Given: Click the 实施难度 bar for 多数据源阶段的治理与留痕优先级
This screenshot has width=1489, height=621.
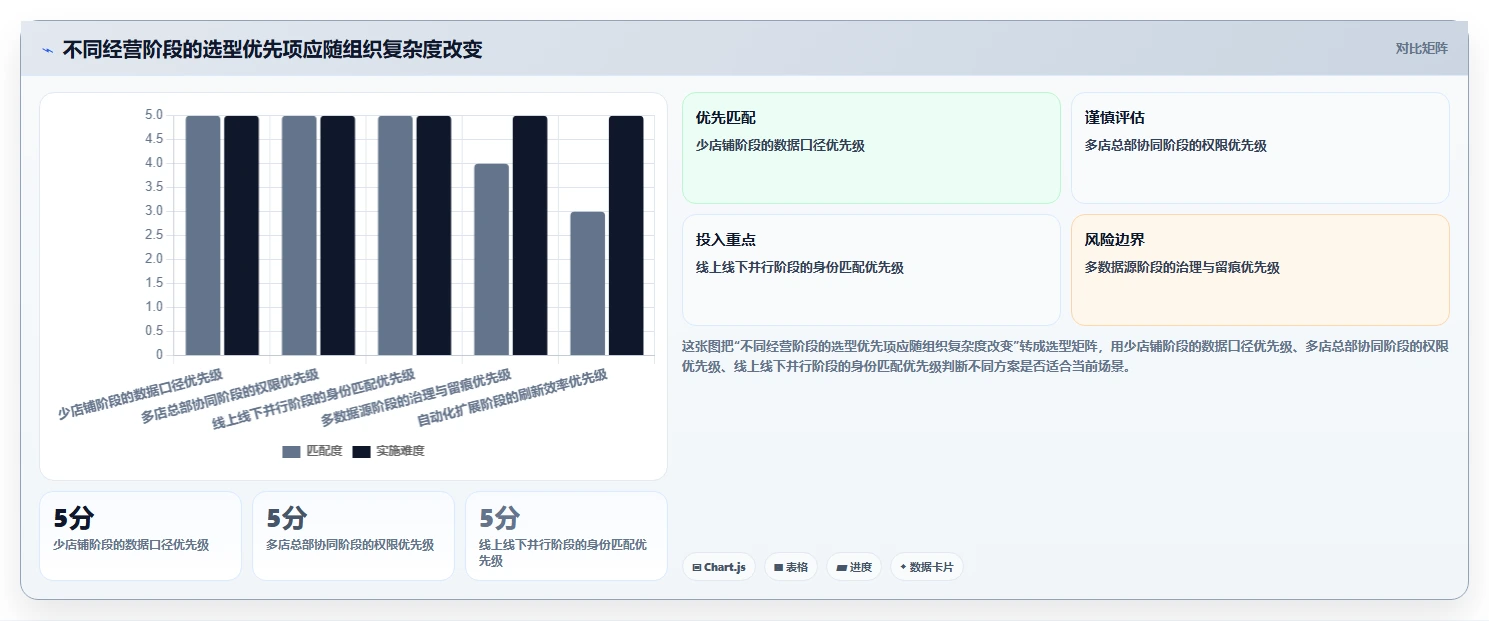Looking at the screenshot, I should tap(530, 235).
